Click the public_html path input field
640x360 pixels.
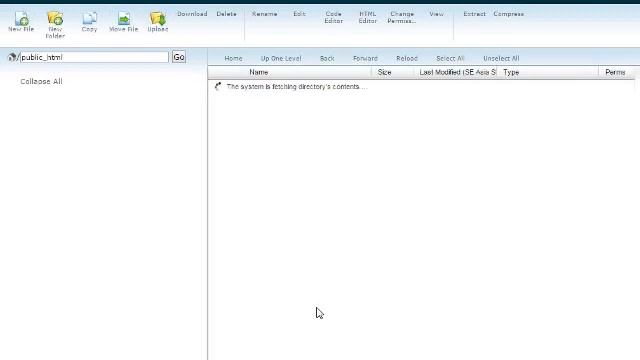point(94,57)
